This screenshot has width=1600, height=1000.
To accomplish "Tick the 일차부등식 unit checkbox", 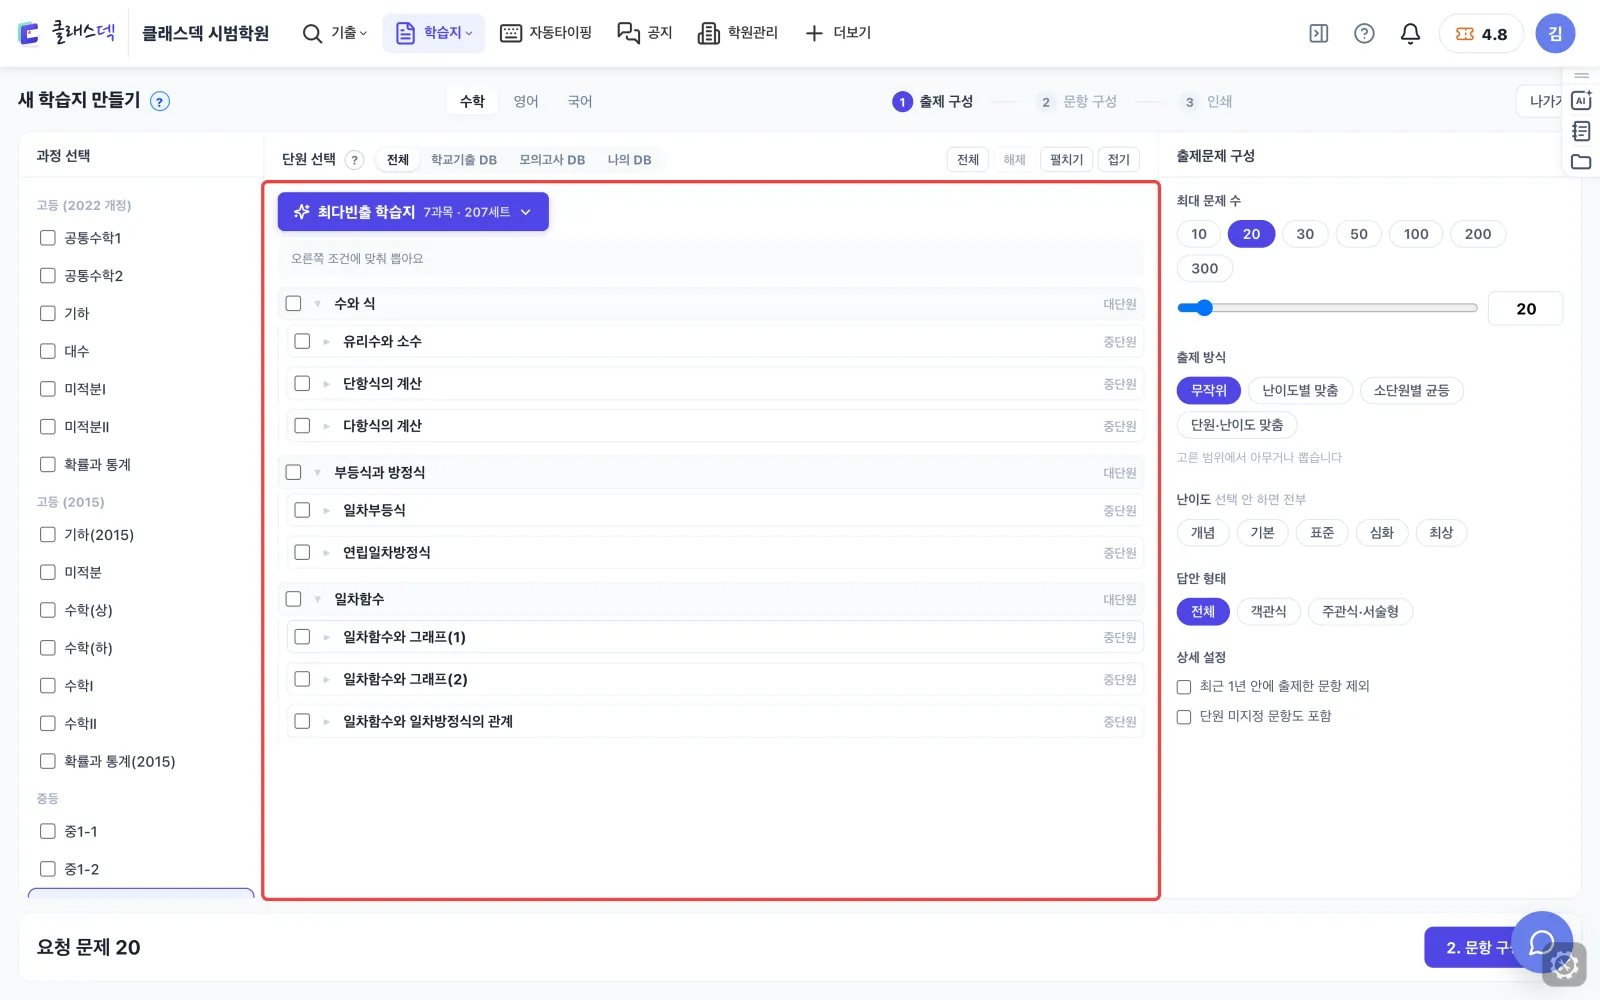I will tap(302, 510).
